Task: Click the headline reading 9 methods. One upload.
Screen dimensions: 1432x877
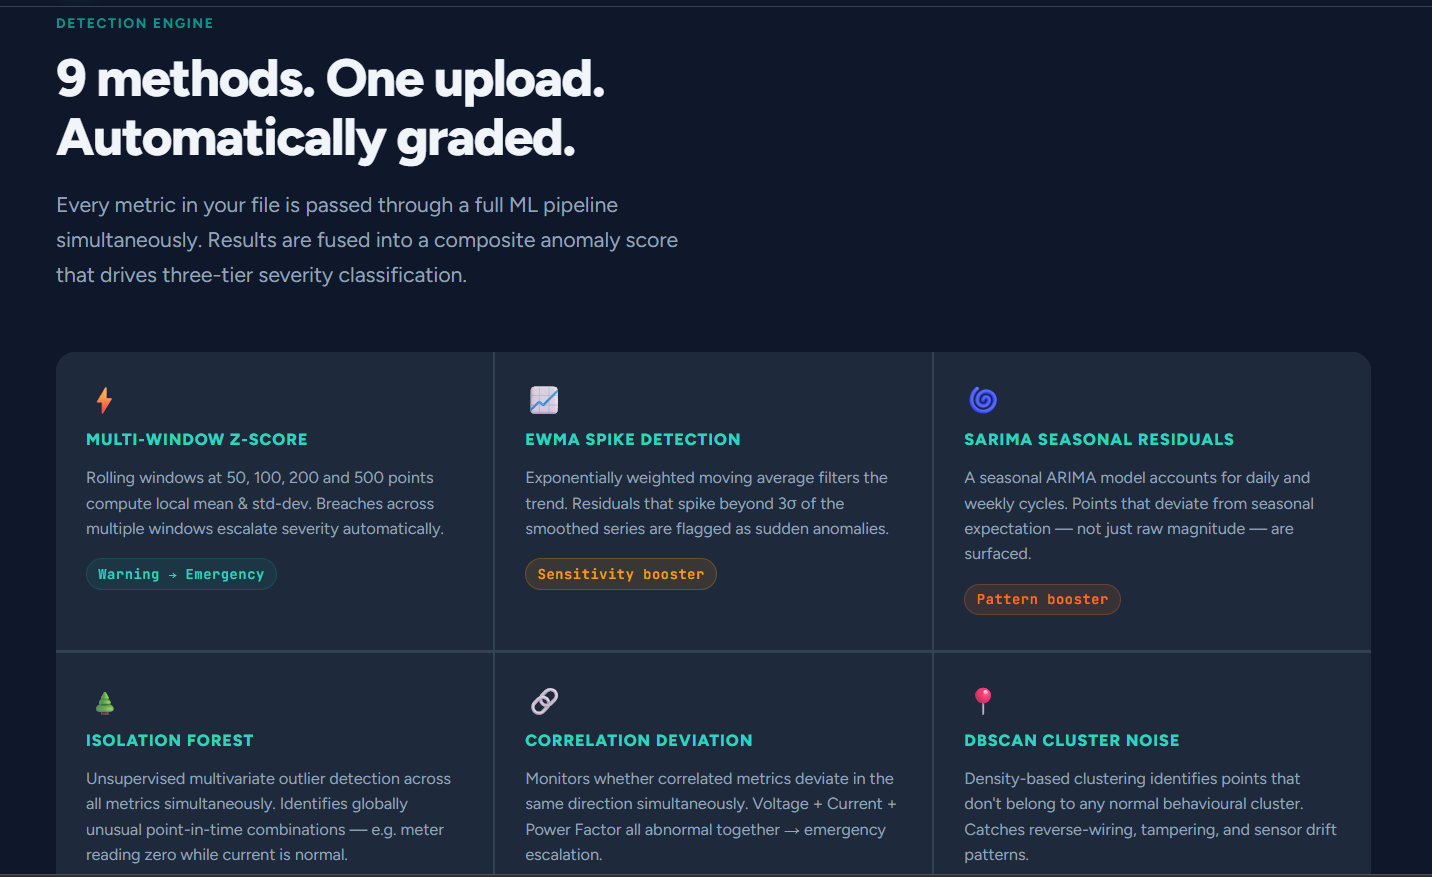Action: [x=331, y=80]
